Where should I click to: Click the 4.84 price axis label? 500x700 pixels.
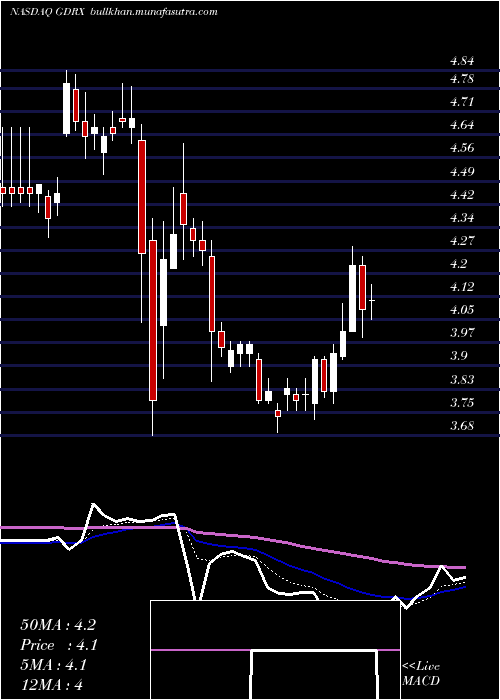(461, 61)
